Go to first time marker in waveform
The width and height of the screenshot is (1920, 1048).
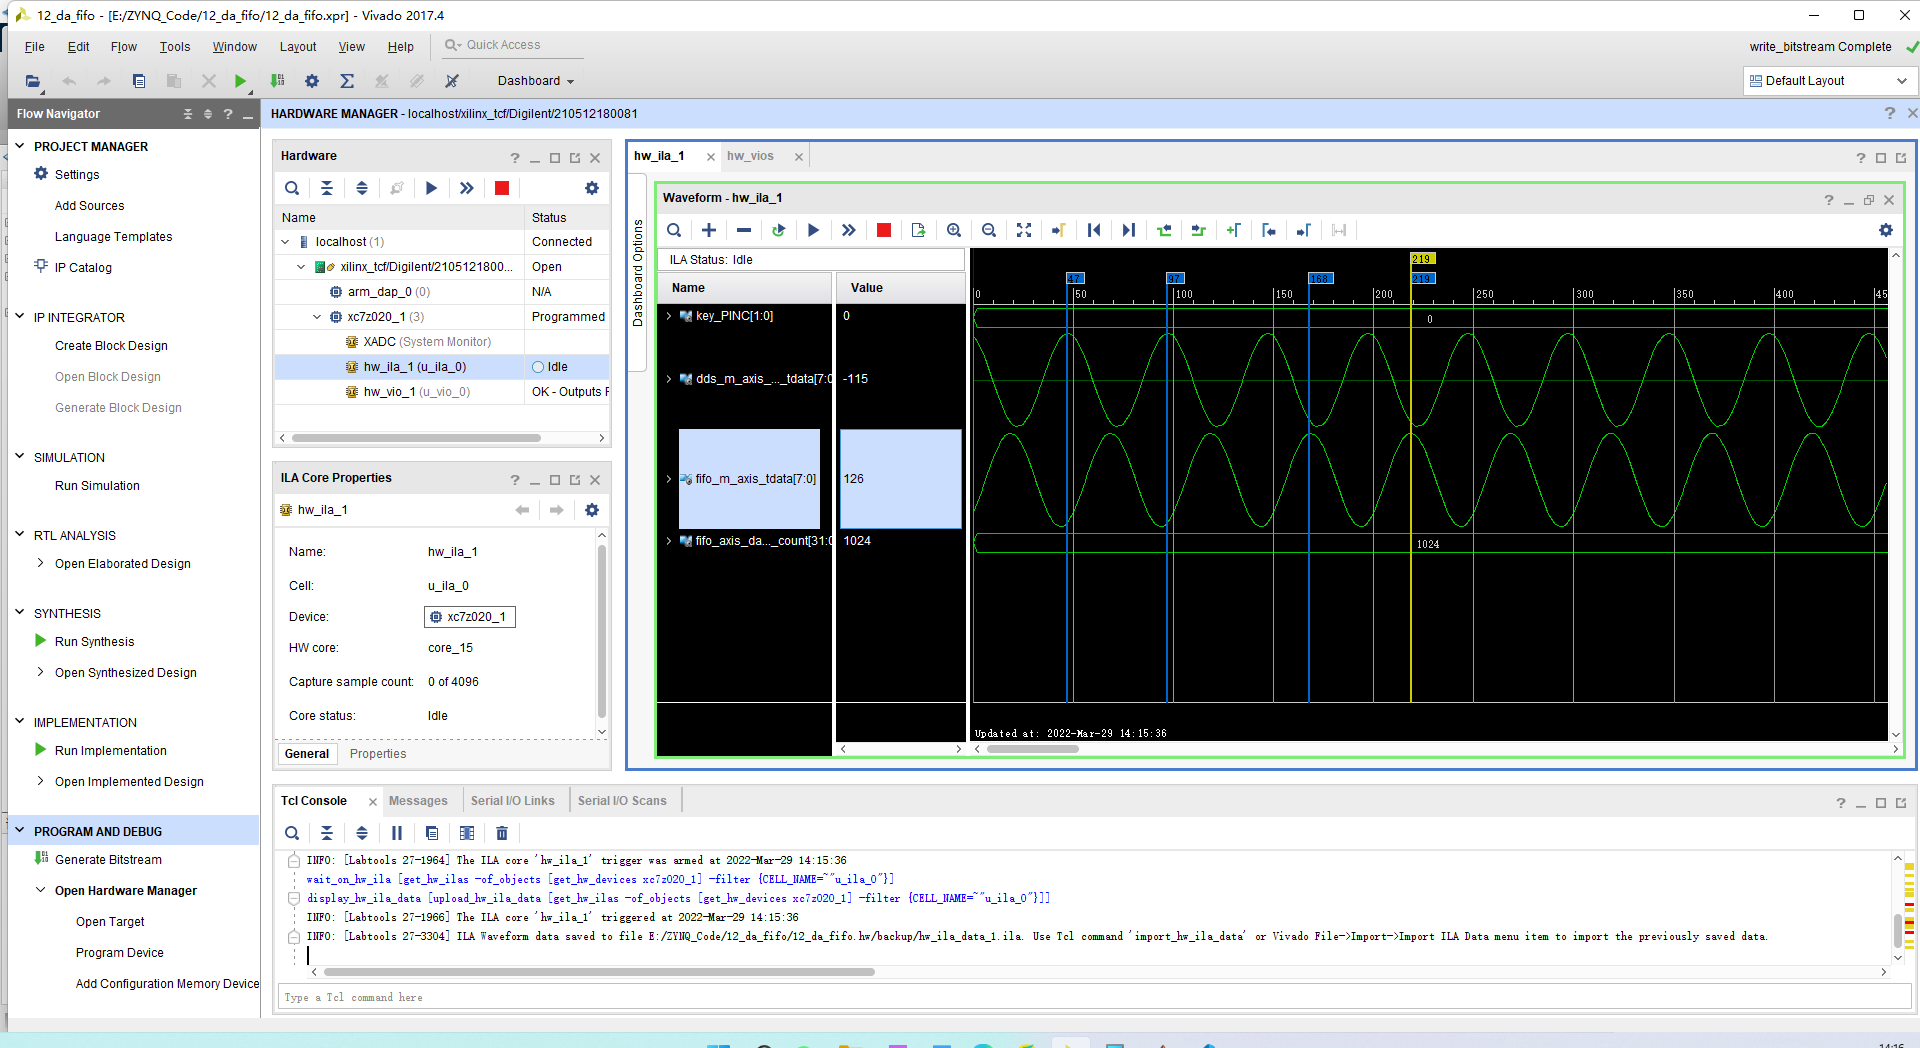click(x=1094, y=230)
